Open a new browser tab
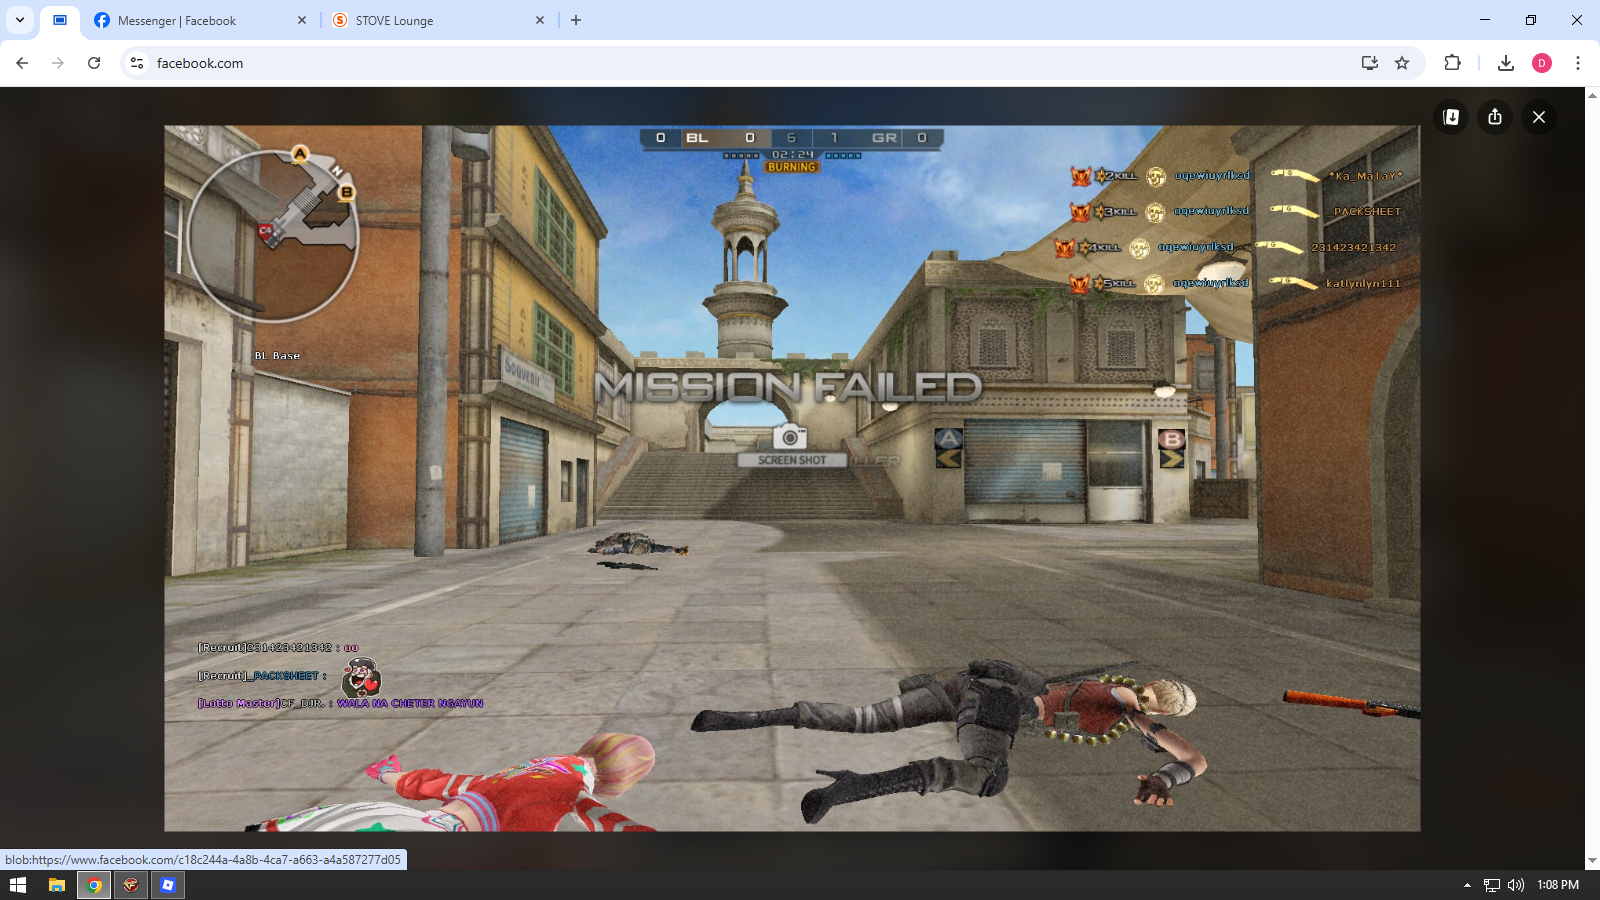This screenshot has height=900, width=1600. coord(576,20)
